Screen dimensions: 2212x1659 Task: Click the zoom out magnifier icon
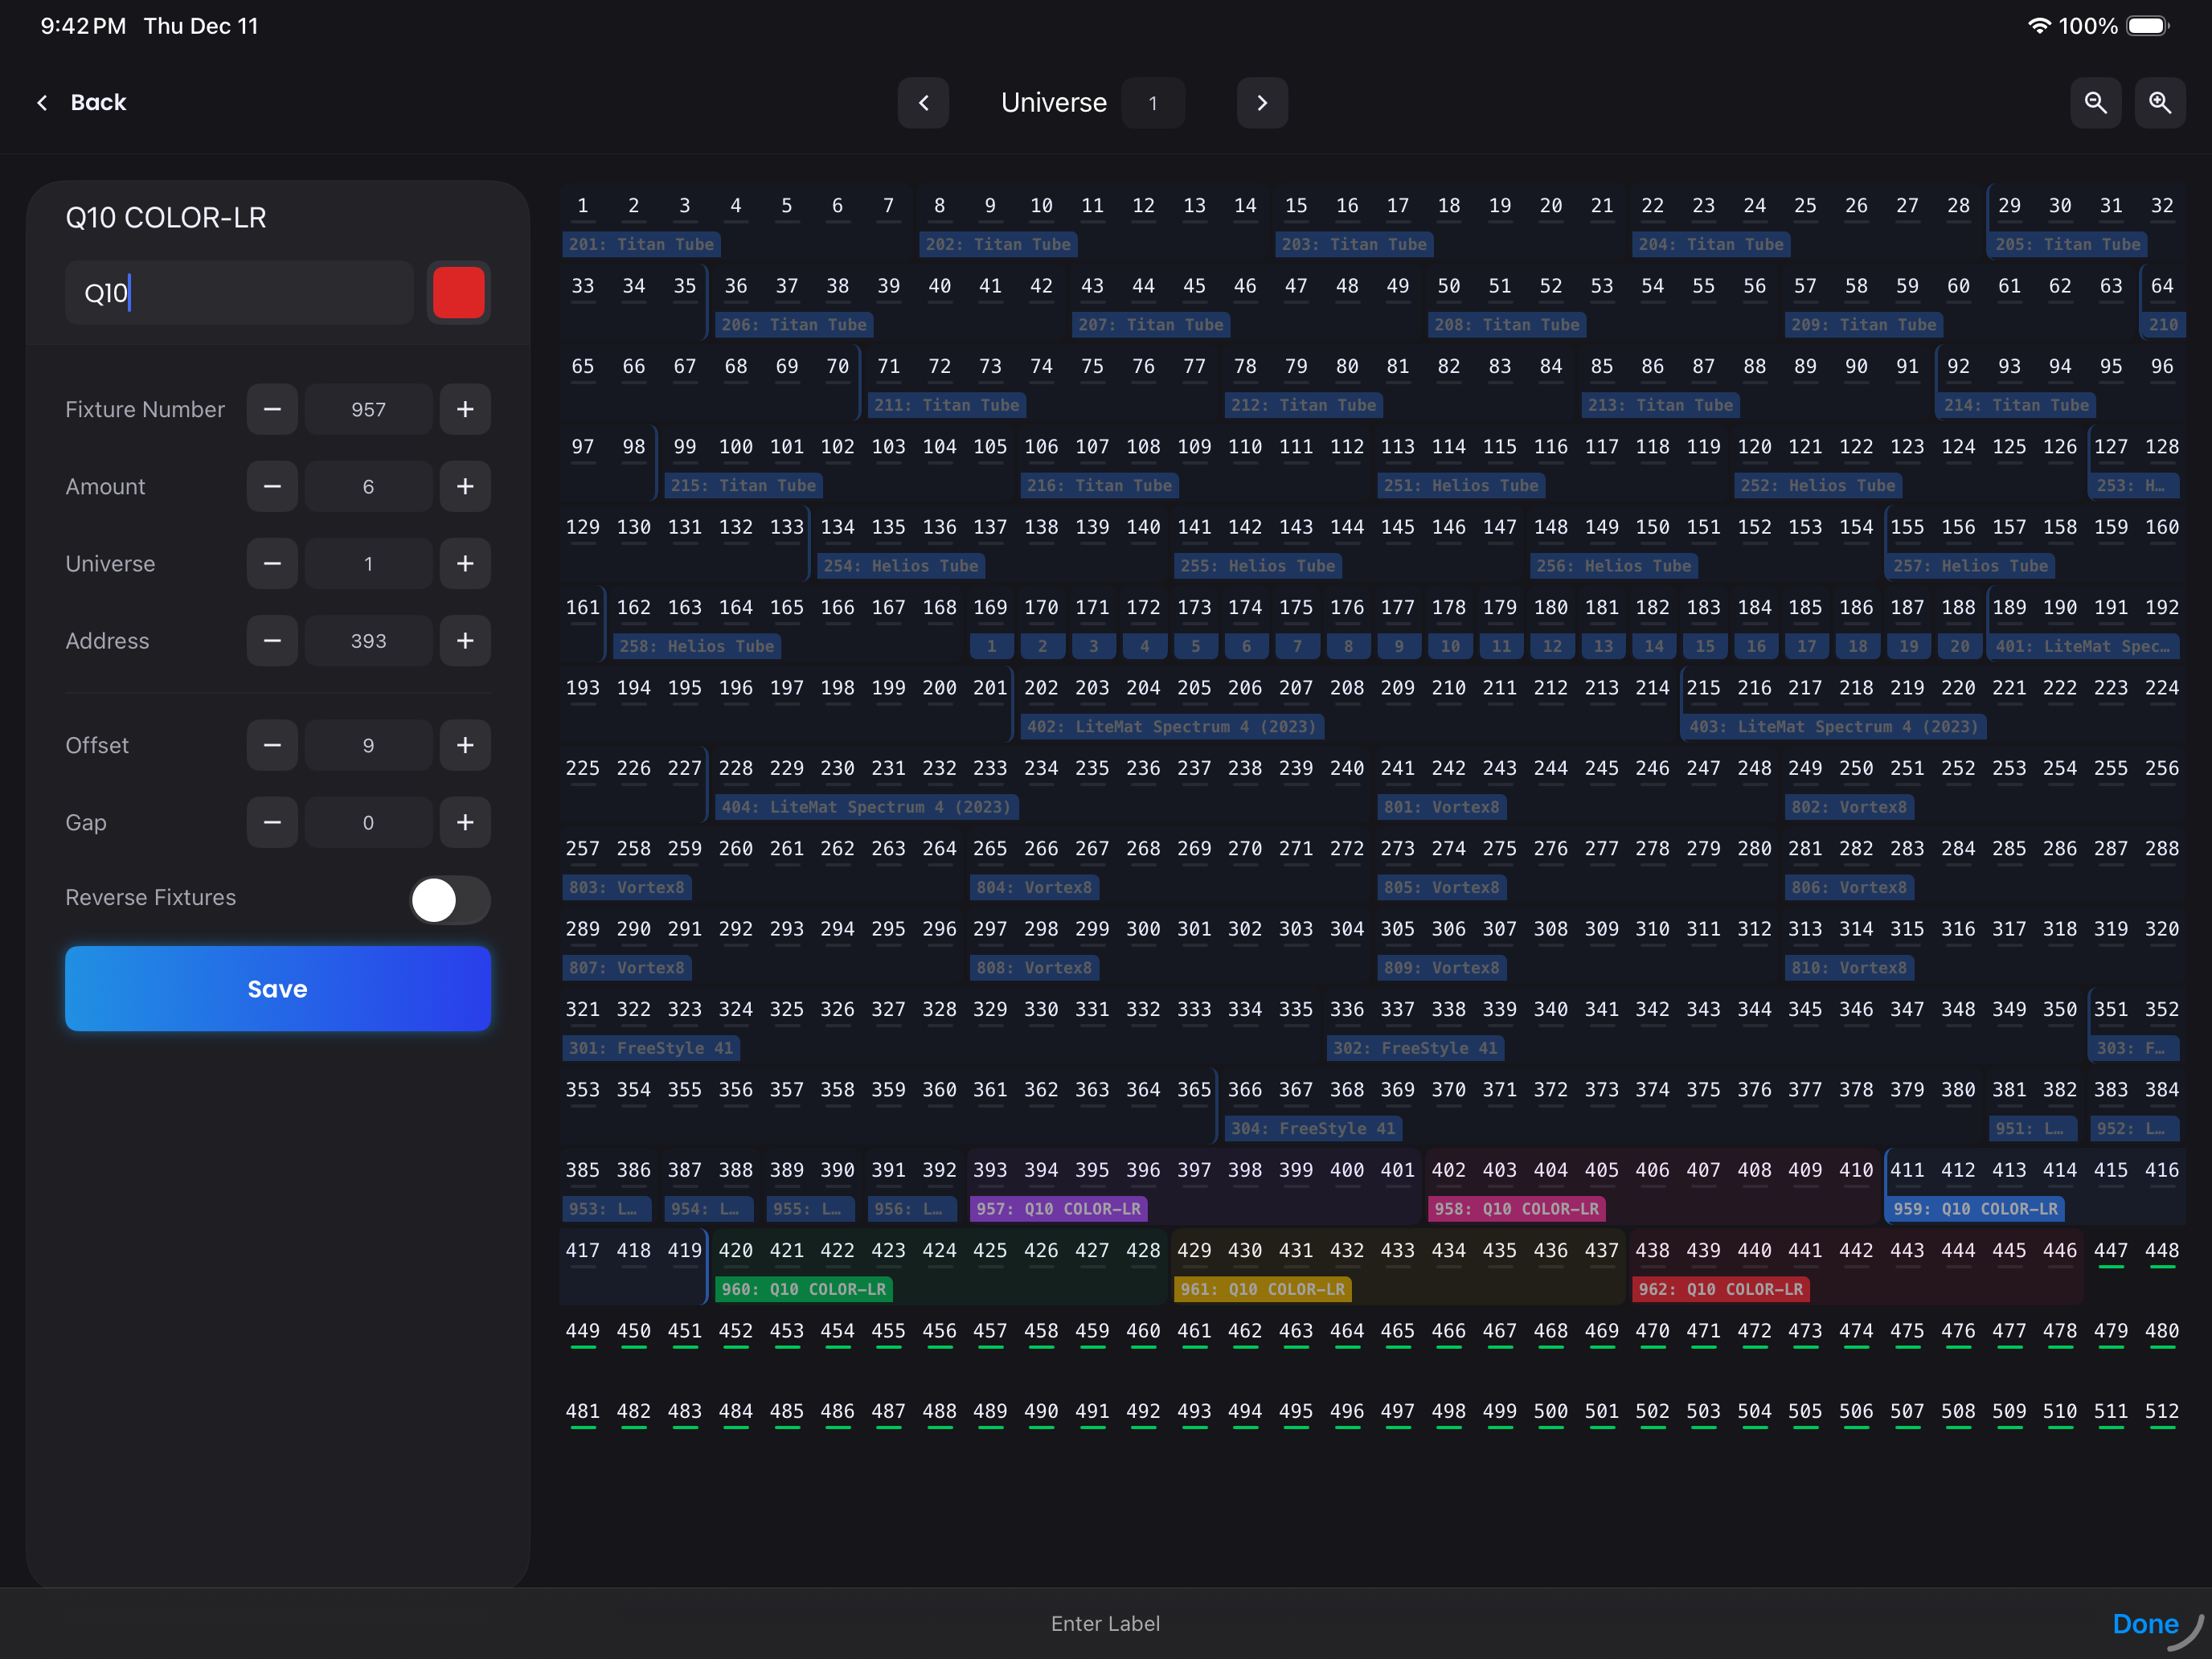coord(2096,102)
